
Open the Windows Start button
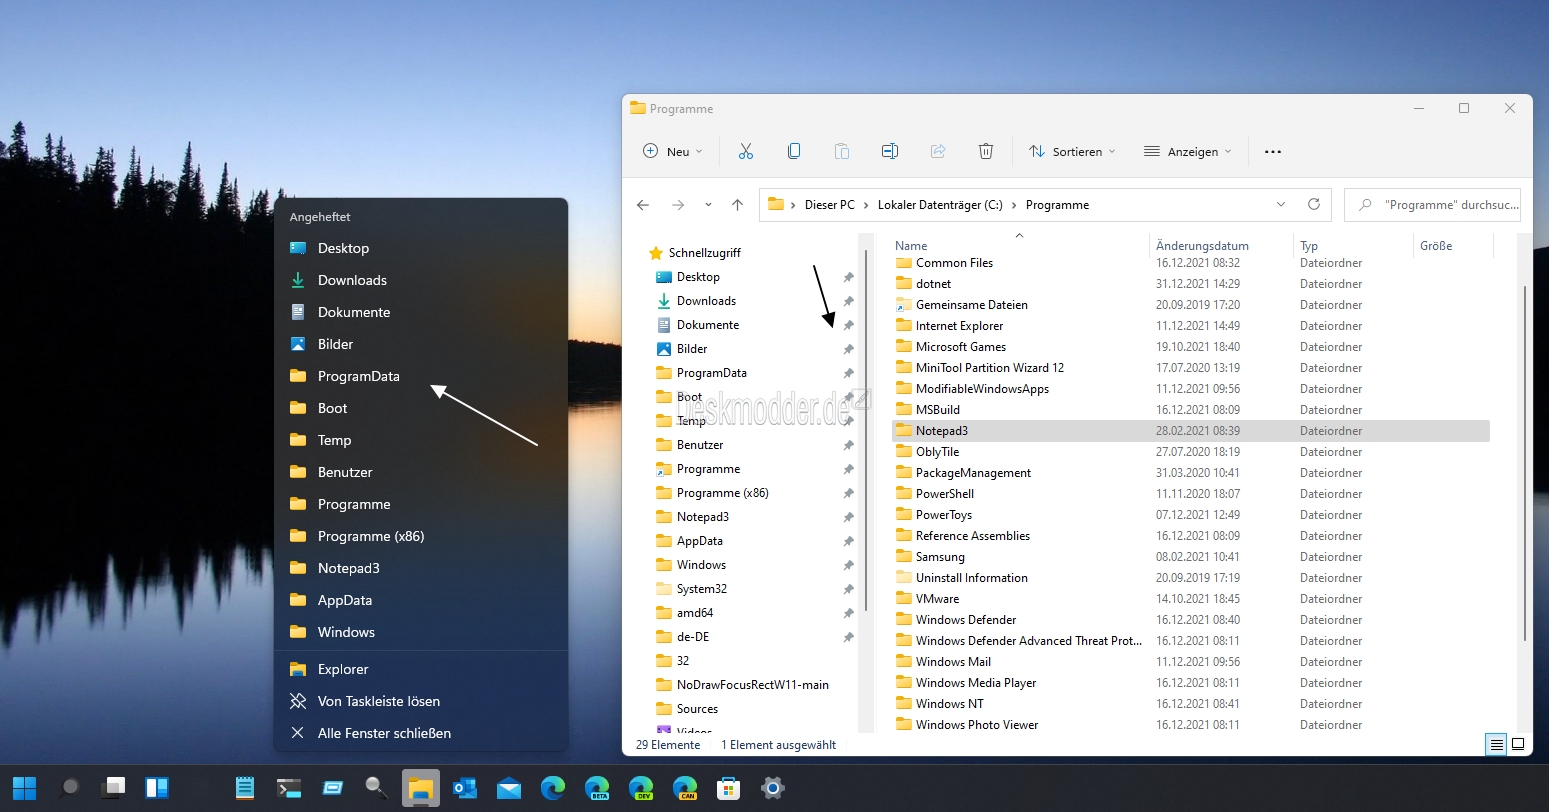[24, 788]
